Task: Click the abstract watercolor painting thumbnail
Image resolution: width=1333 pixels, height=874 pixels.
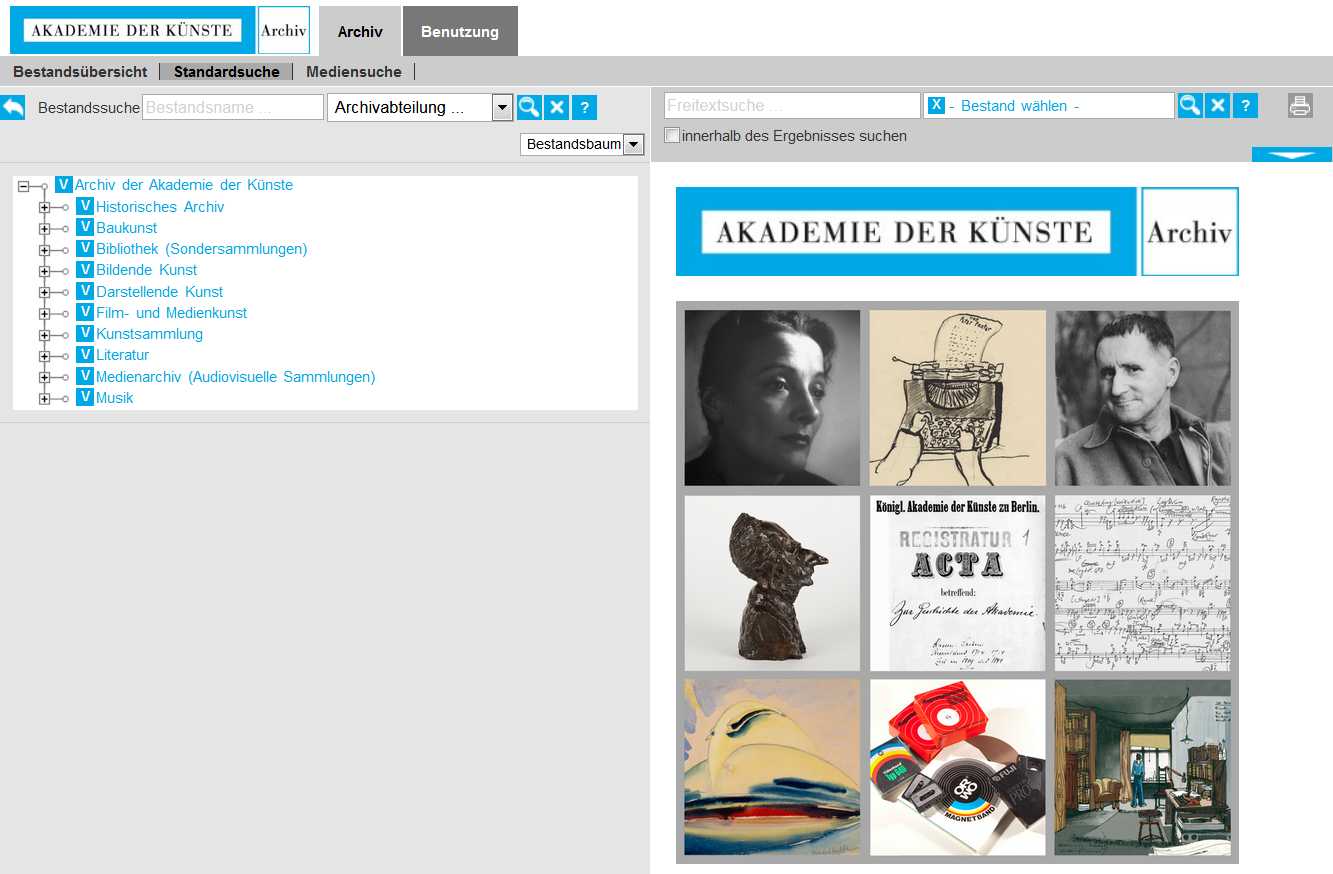Action: 772,768
